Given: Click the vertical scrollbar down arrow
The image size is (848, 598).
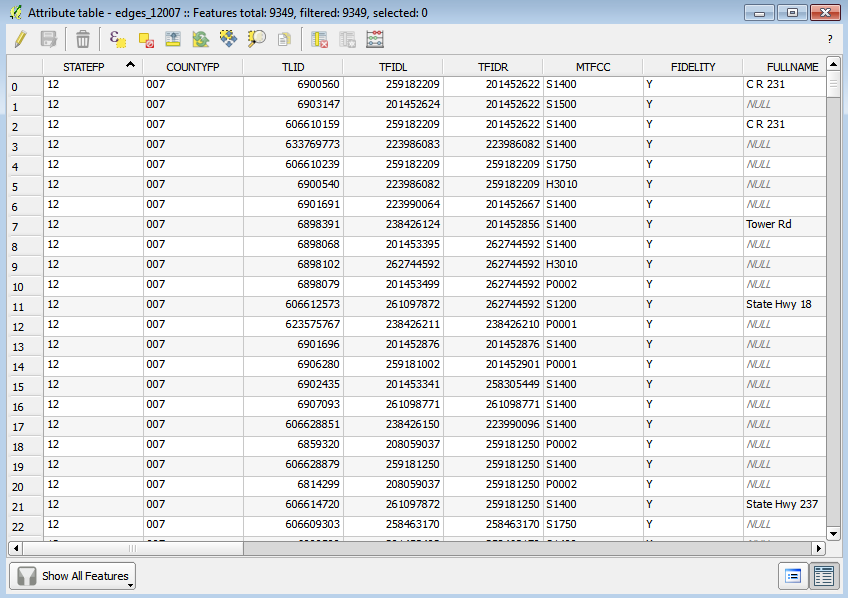Looking at the screenshot, I should pos(833,534).
